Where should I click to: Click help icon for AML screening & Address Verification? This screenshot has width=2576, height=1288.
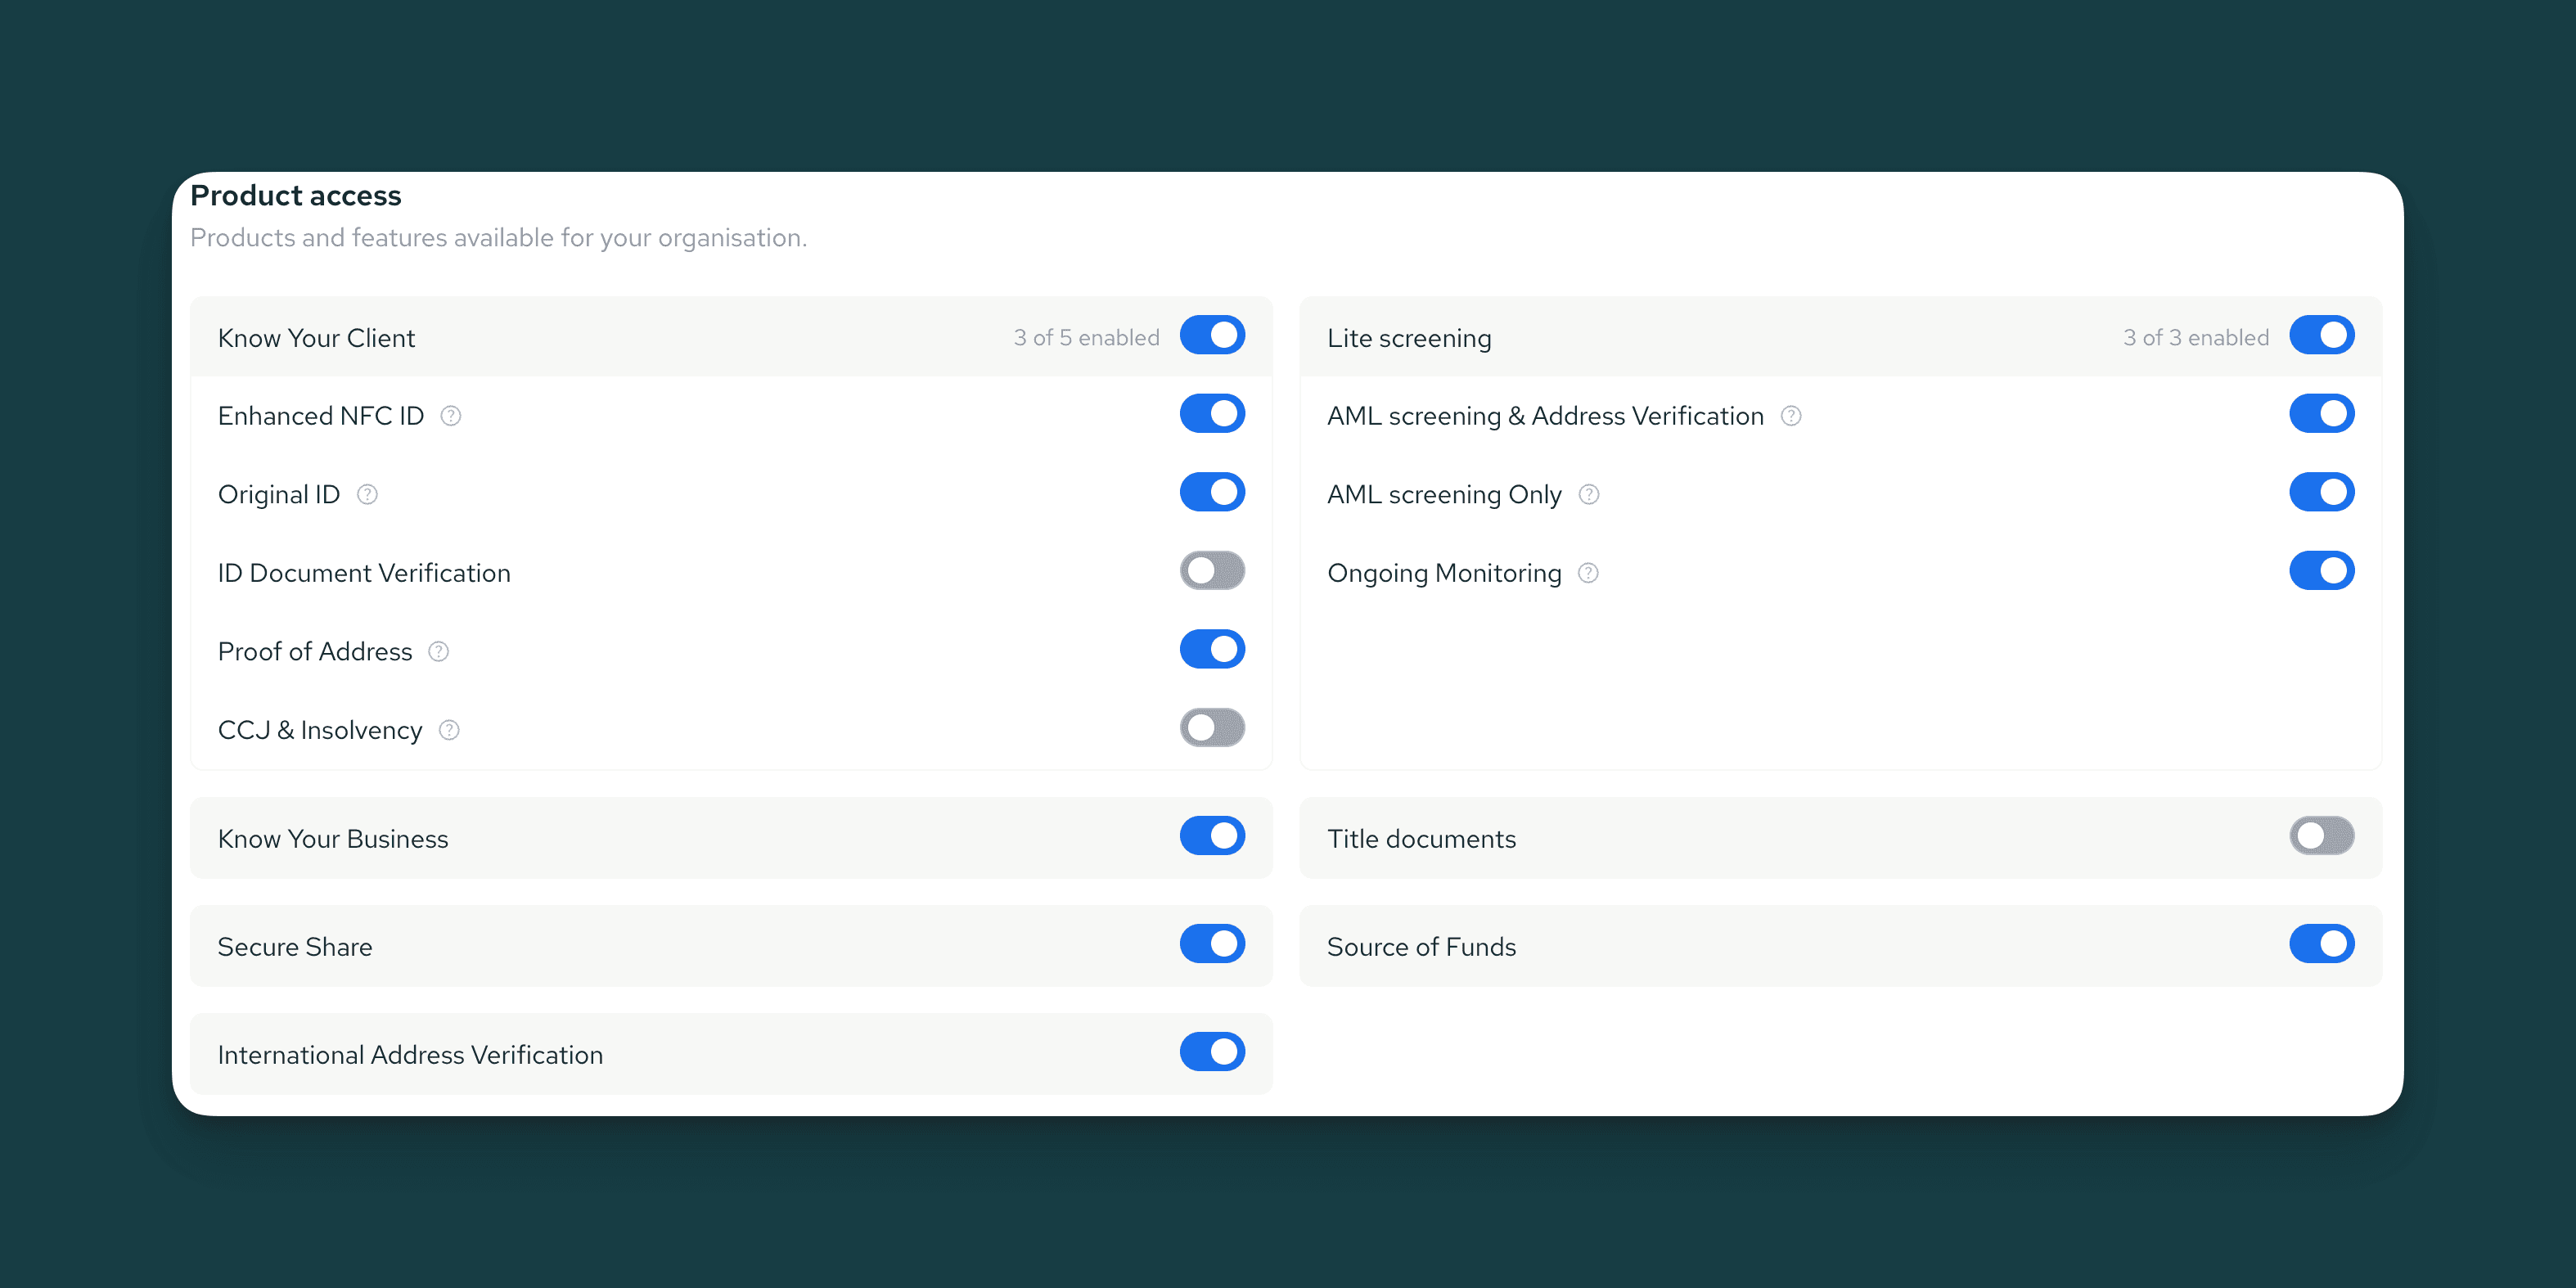pos(1791,416)
